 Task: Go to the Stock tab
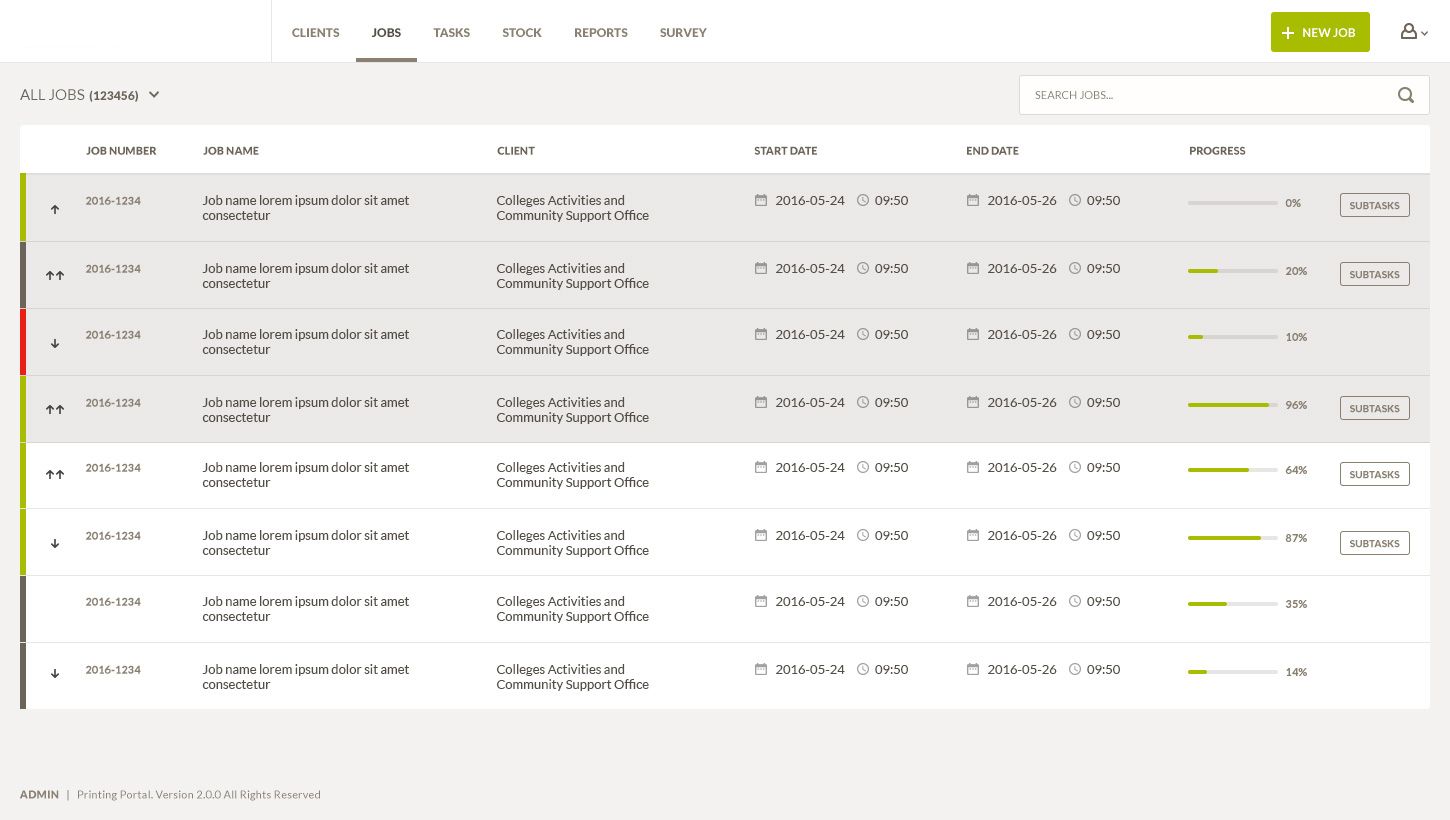coord(521,33)
